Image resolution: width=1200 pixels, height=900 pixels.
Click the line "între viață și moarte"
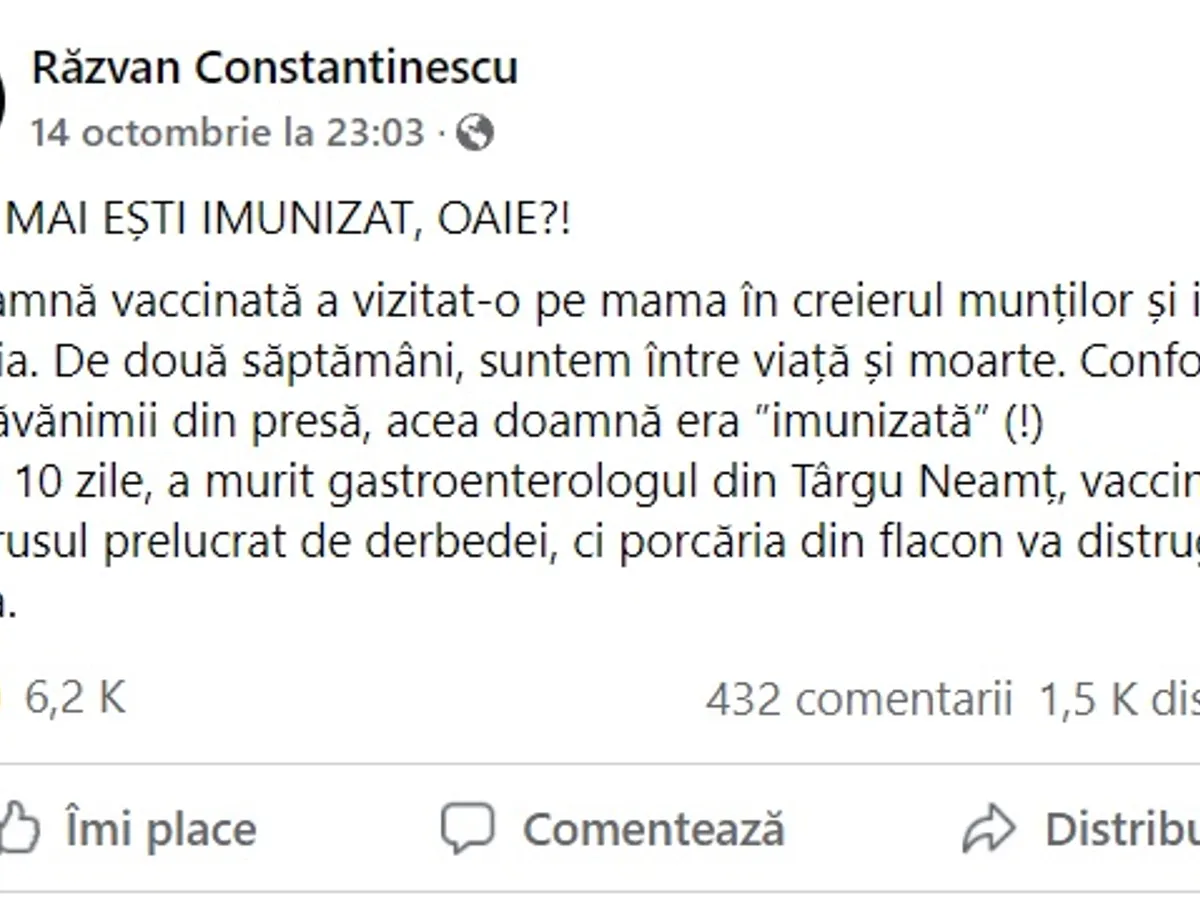(600, 364)
